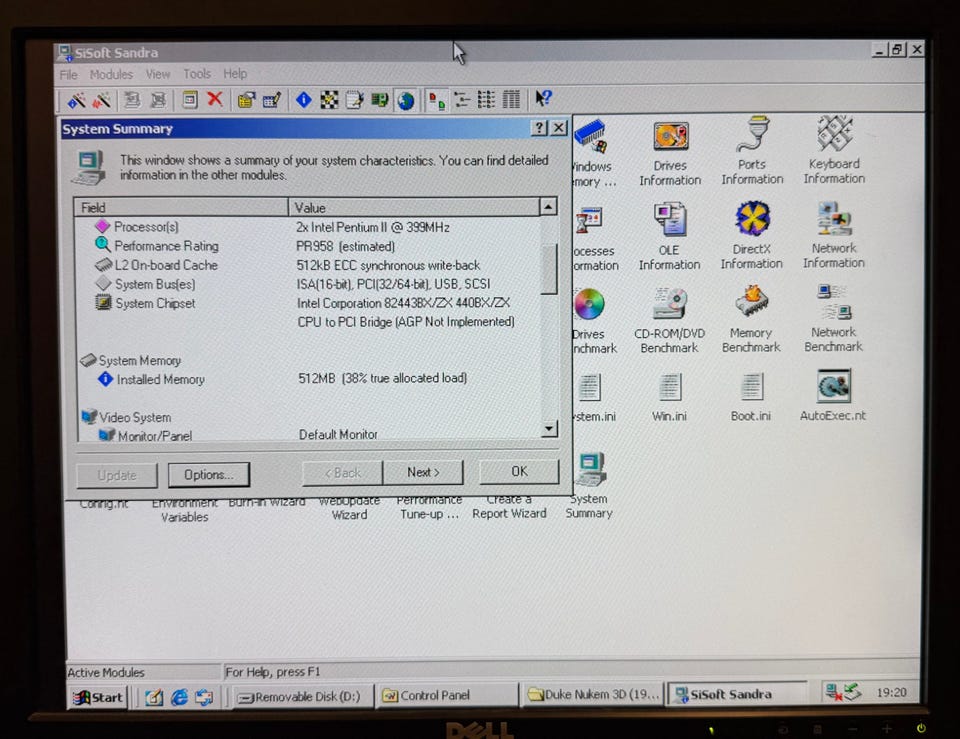960x739 pixels.
Task: Select the AutoExec.nt module icon
Action: click(x=833, y=396)
